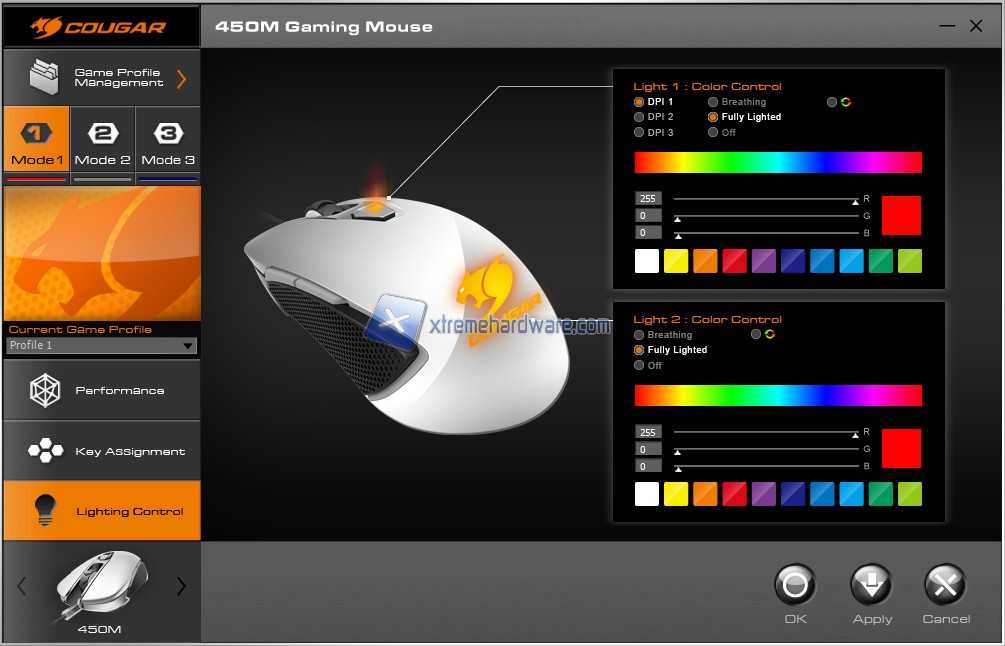This screenshot has height=646, width=1005.
Task: Open Key Assignment section
Action: [x=102, y=451]
